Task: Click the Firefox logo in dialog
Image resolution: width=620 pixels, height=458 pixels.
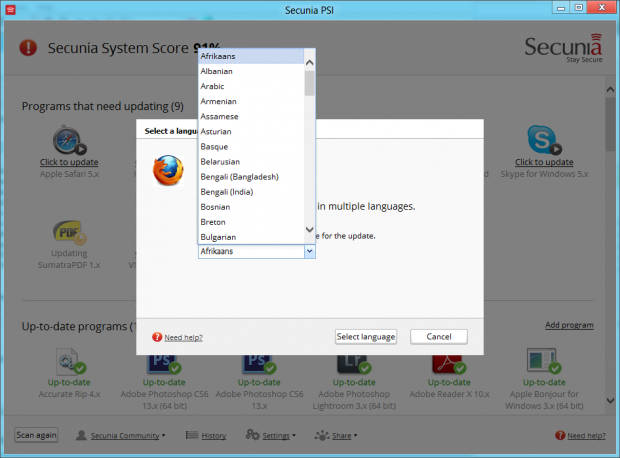Action: point(168,170)
